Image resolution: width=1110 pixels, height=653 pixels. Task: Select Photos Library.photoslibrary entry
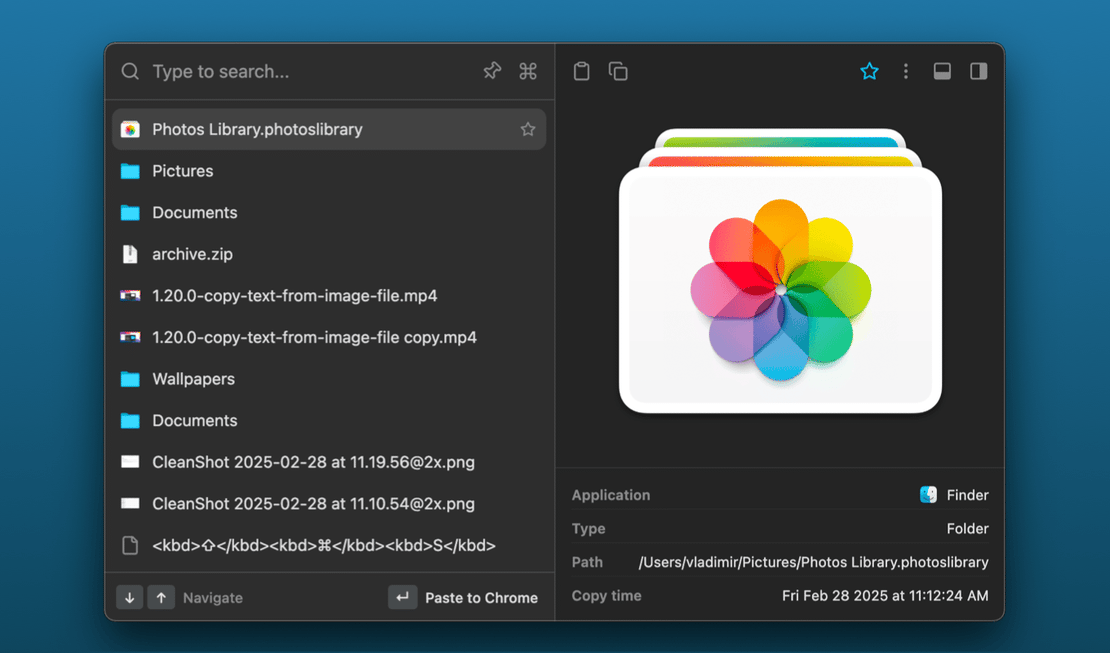(x=329, y=129)
